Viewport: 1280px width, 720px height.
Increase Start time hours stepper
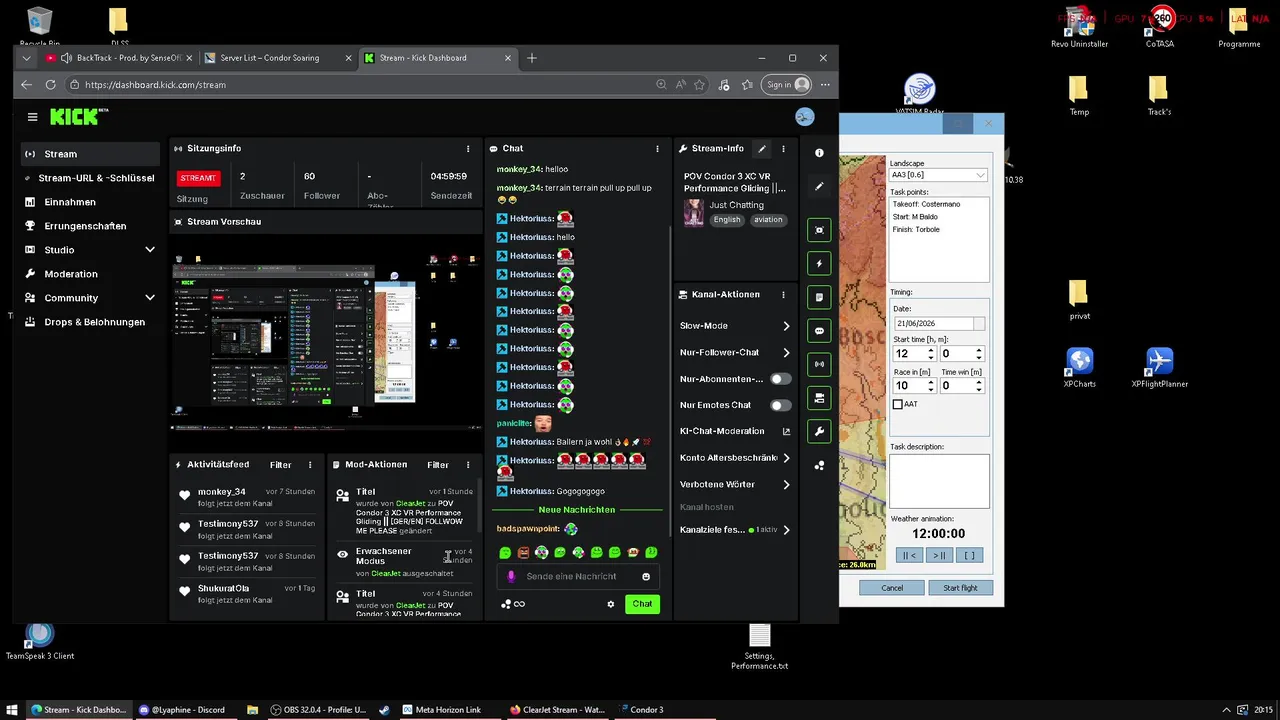tap(931, 351)
